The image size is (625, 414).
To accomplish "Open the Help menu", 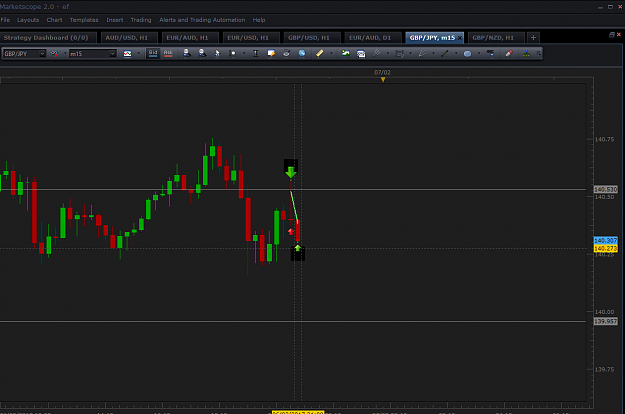I will [259, 20].
